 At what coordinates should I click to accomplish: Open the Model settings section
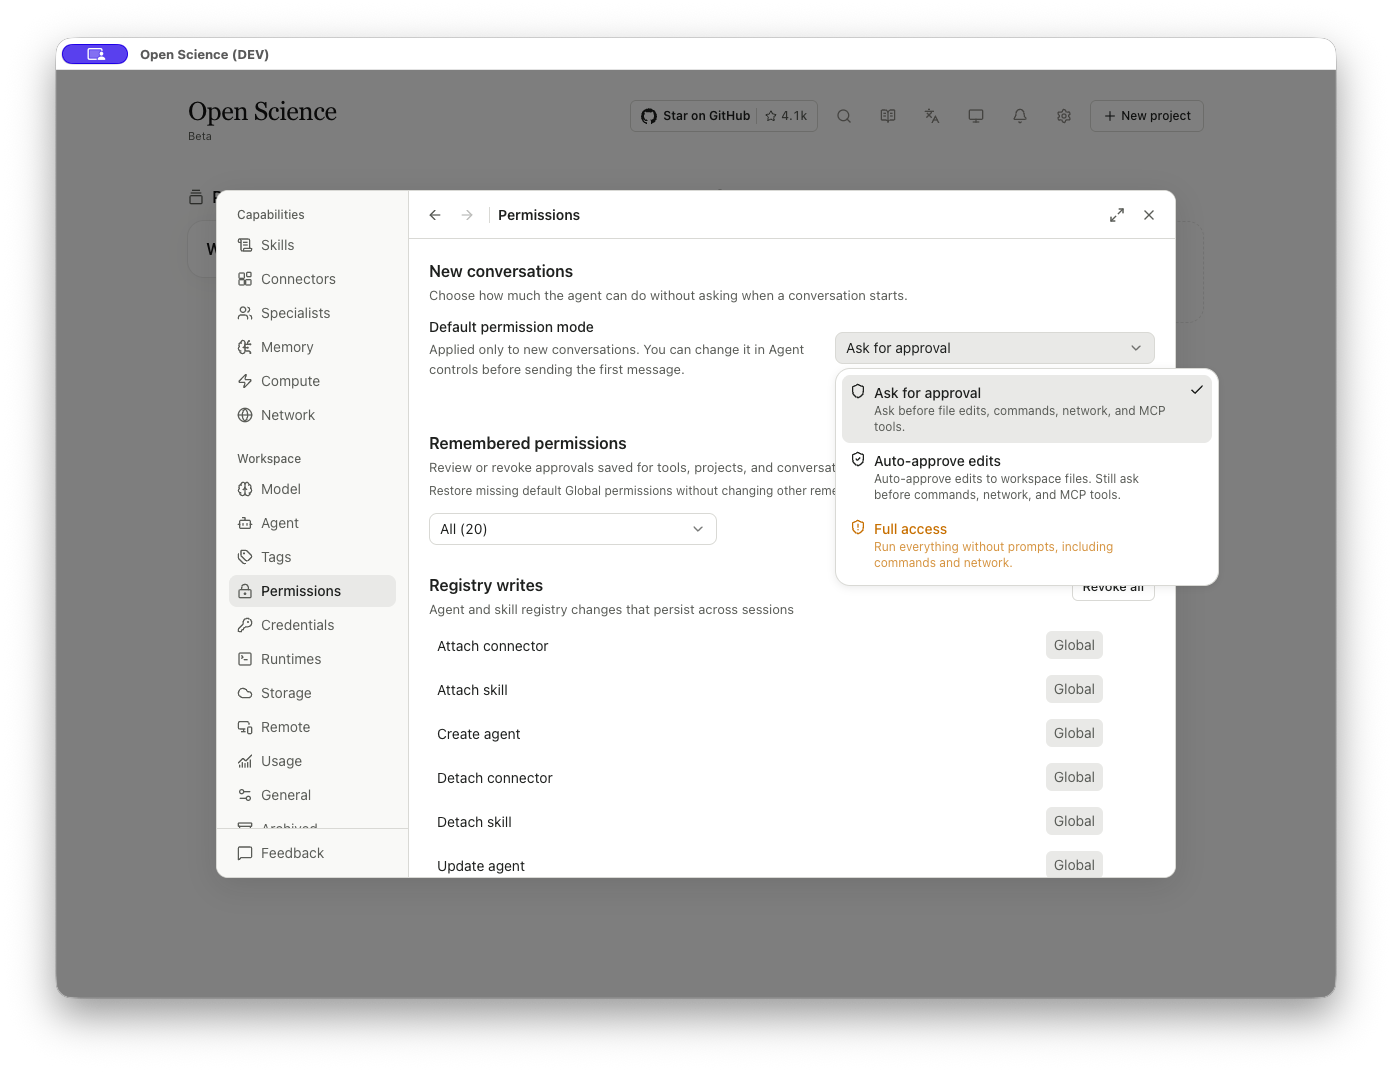[x=312, y=489]
